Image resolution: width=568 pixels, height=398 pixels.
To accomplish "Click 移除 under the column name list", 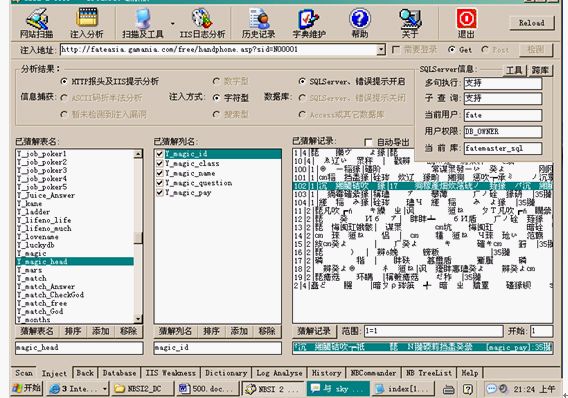I will [267, 331].
